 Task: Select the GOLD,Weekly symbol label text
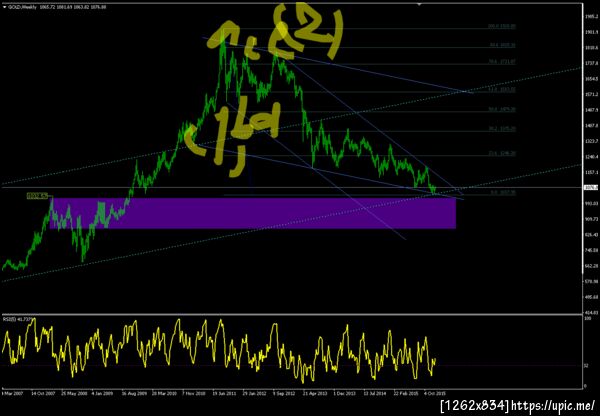click(24, 7)
